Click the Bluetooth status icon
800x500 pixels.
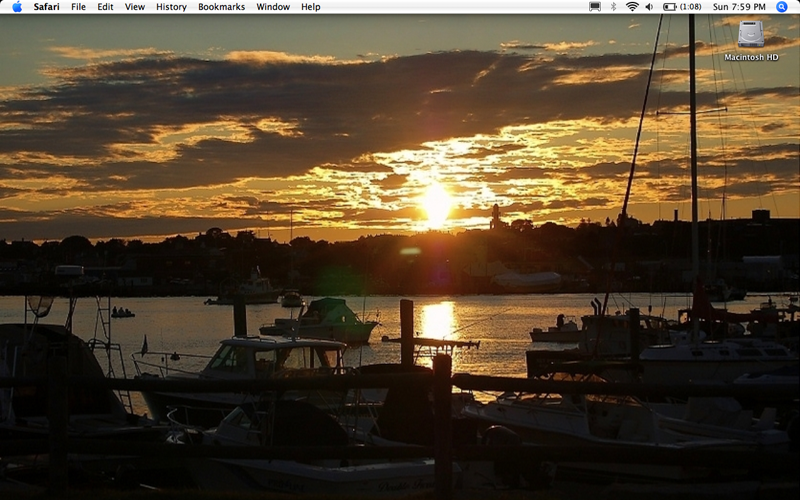(614, 7)
